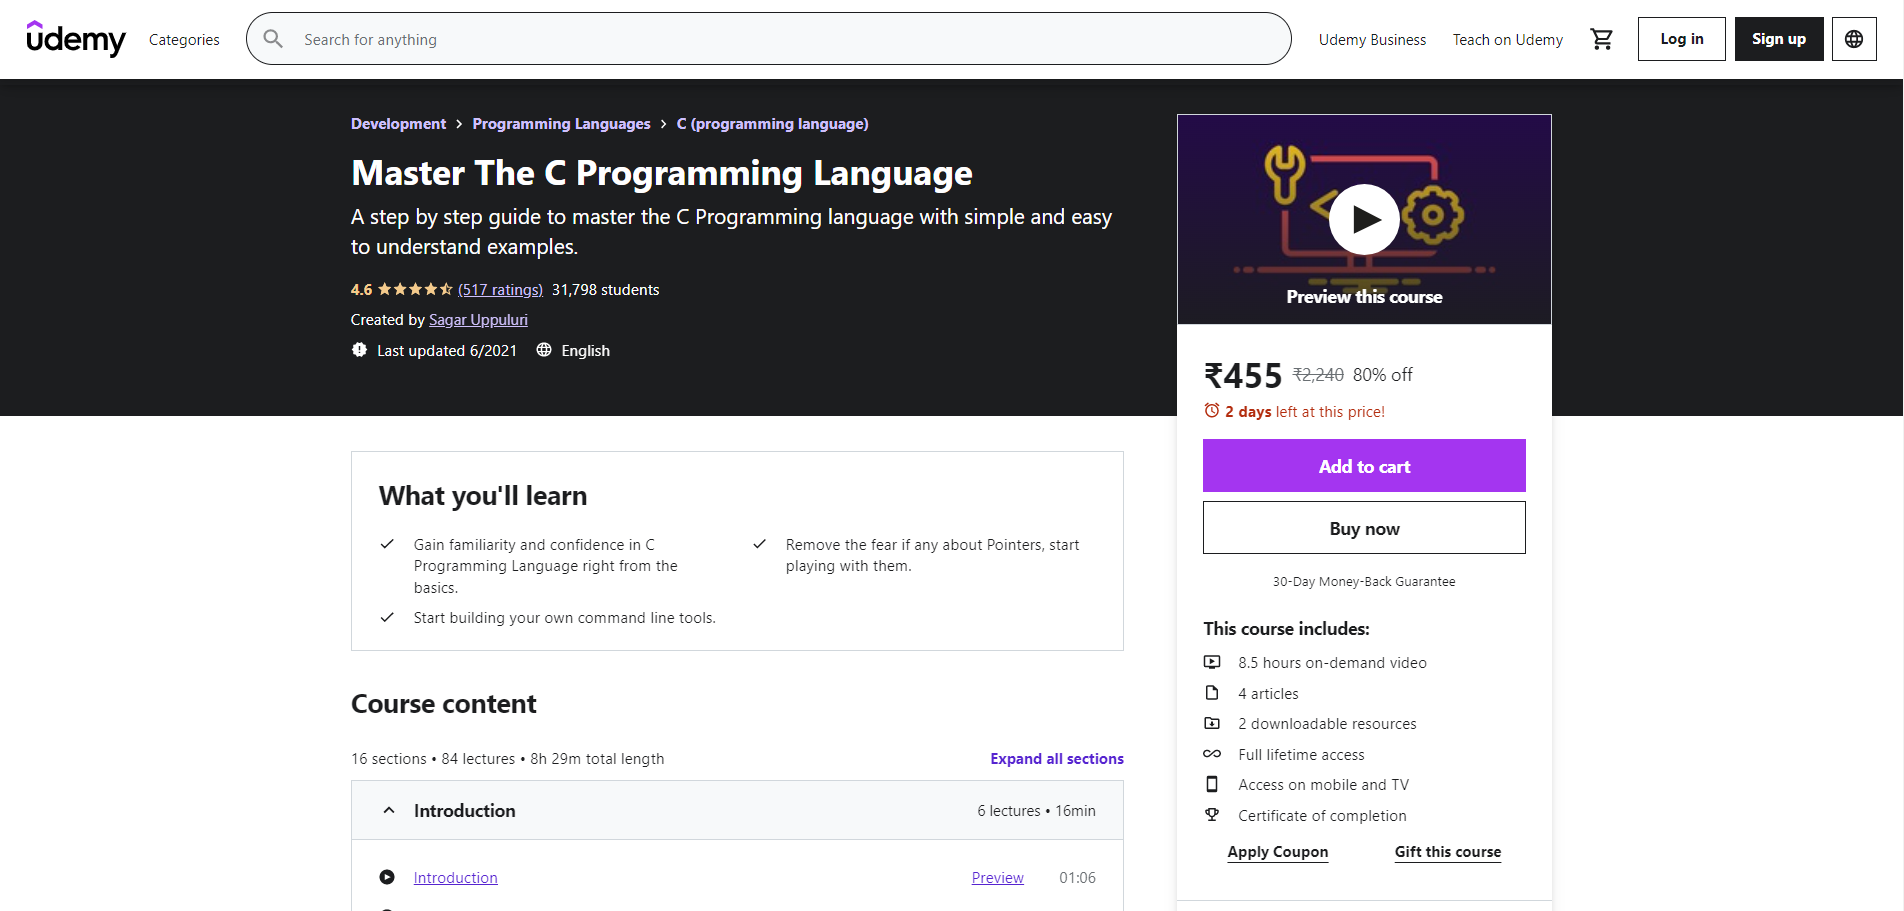
Task: Click the video icon next to 8.5 hours on-demand video
Action: coord(1212,662)
